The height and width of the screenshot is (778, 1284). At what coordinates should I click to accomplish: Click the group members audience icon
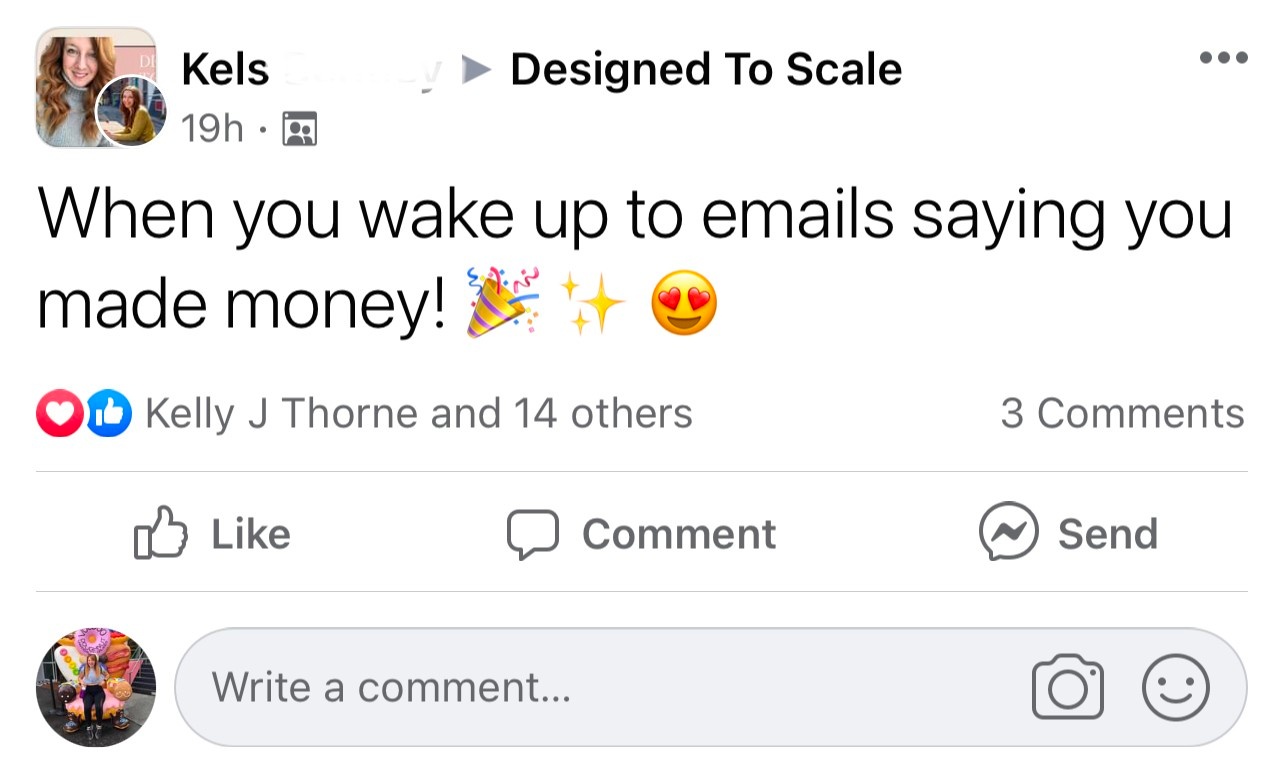pyautogui.click(x=300, y=129)
